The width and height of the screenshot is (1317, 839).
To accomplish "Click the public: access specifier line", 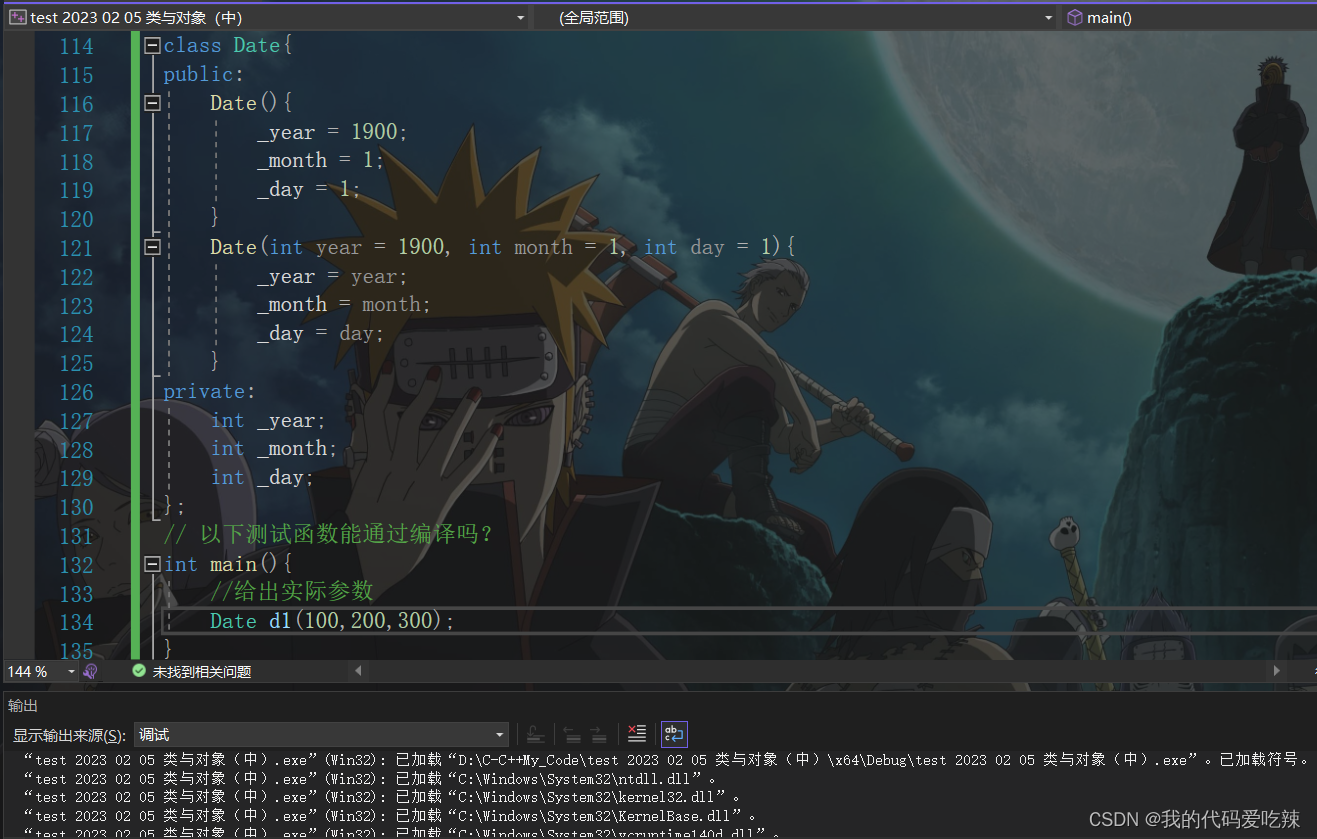I will [204, 75].
